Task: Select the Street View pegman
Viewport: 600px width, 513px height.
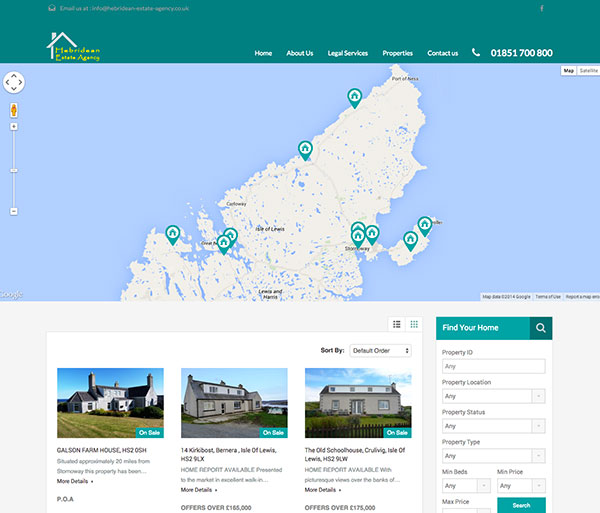Action: (x=14, y=110)
